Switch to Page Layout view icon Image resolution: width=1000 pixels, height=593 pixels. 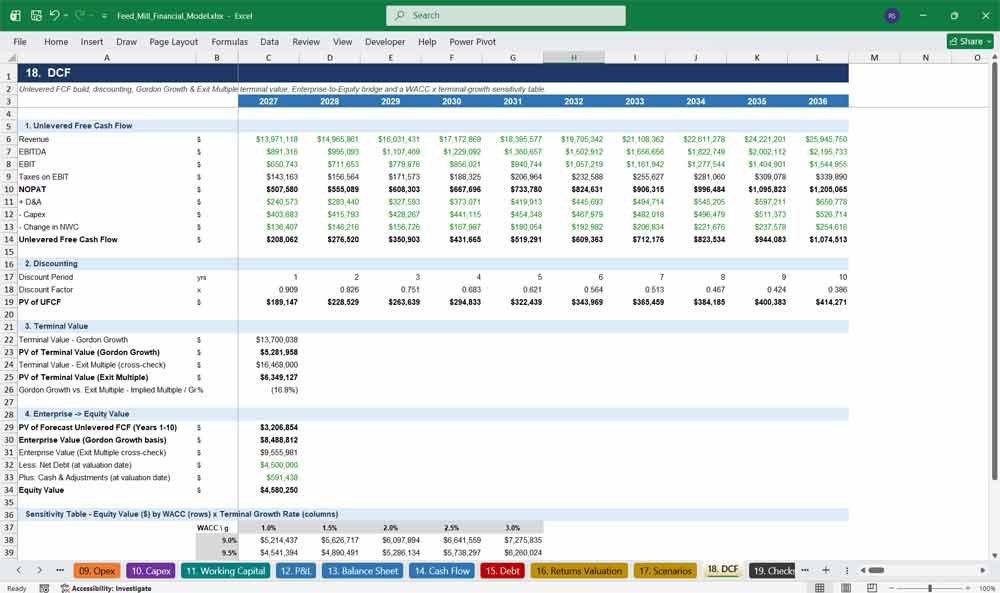click(x=846, y=588)
